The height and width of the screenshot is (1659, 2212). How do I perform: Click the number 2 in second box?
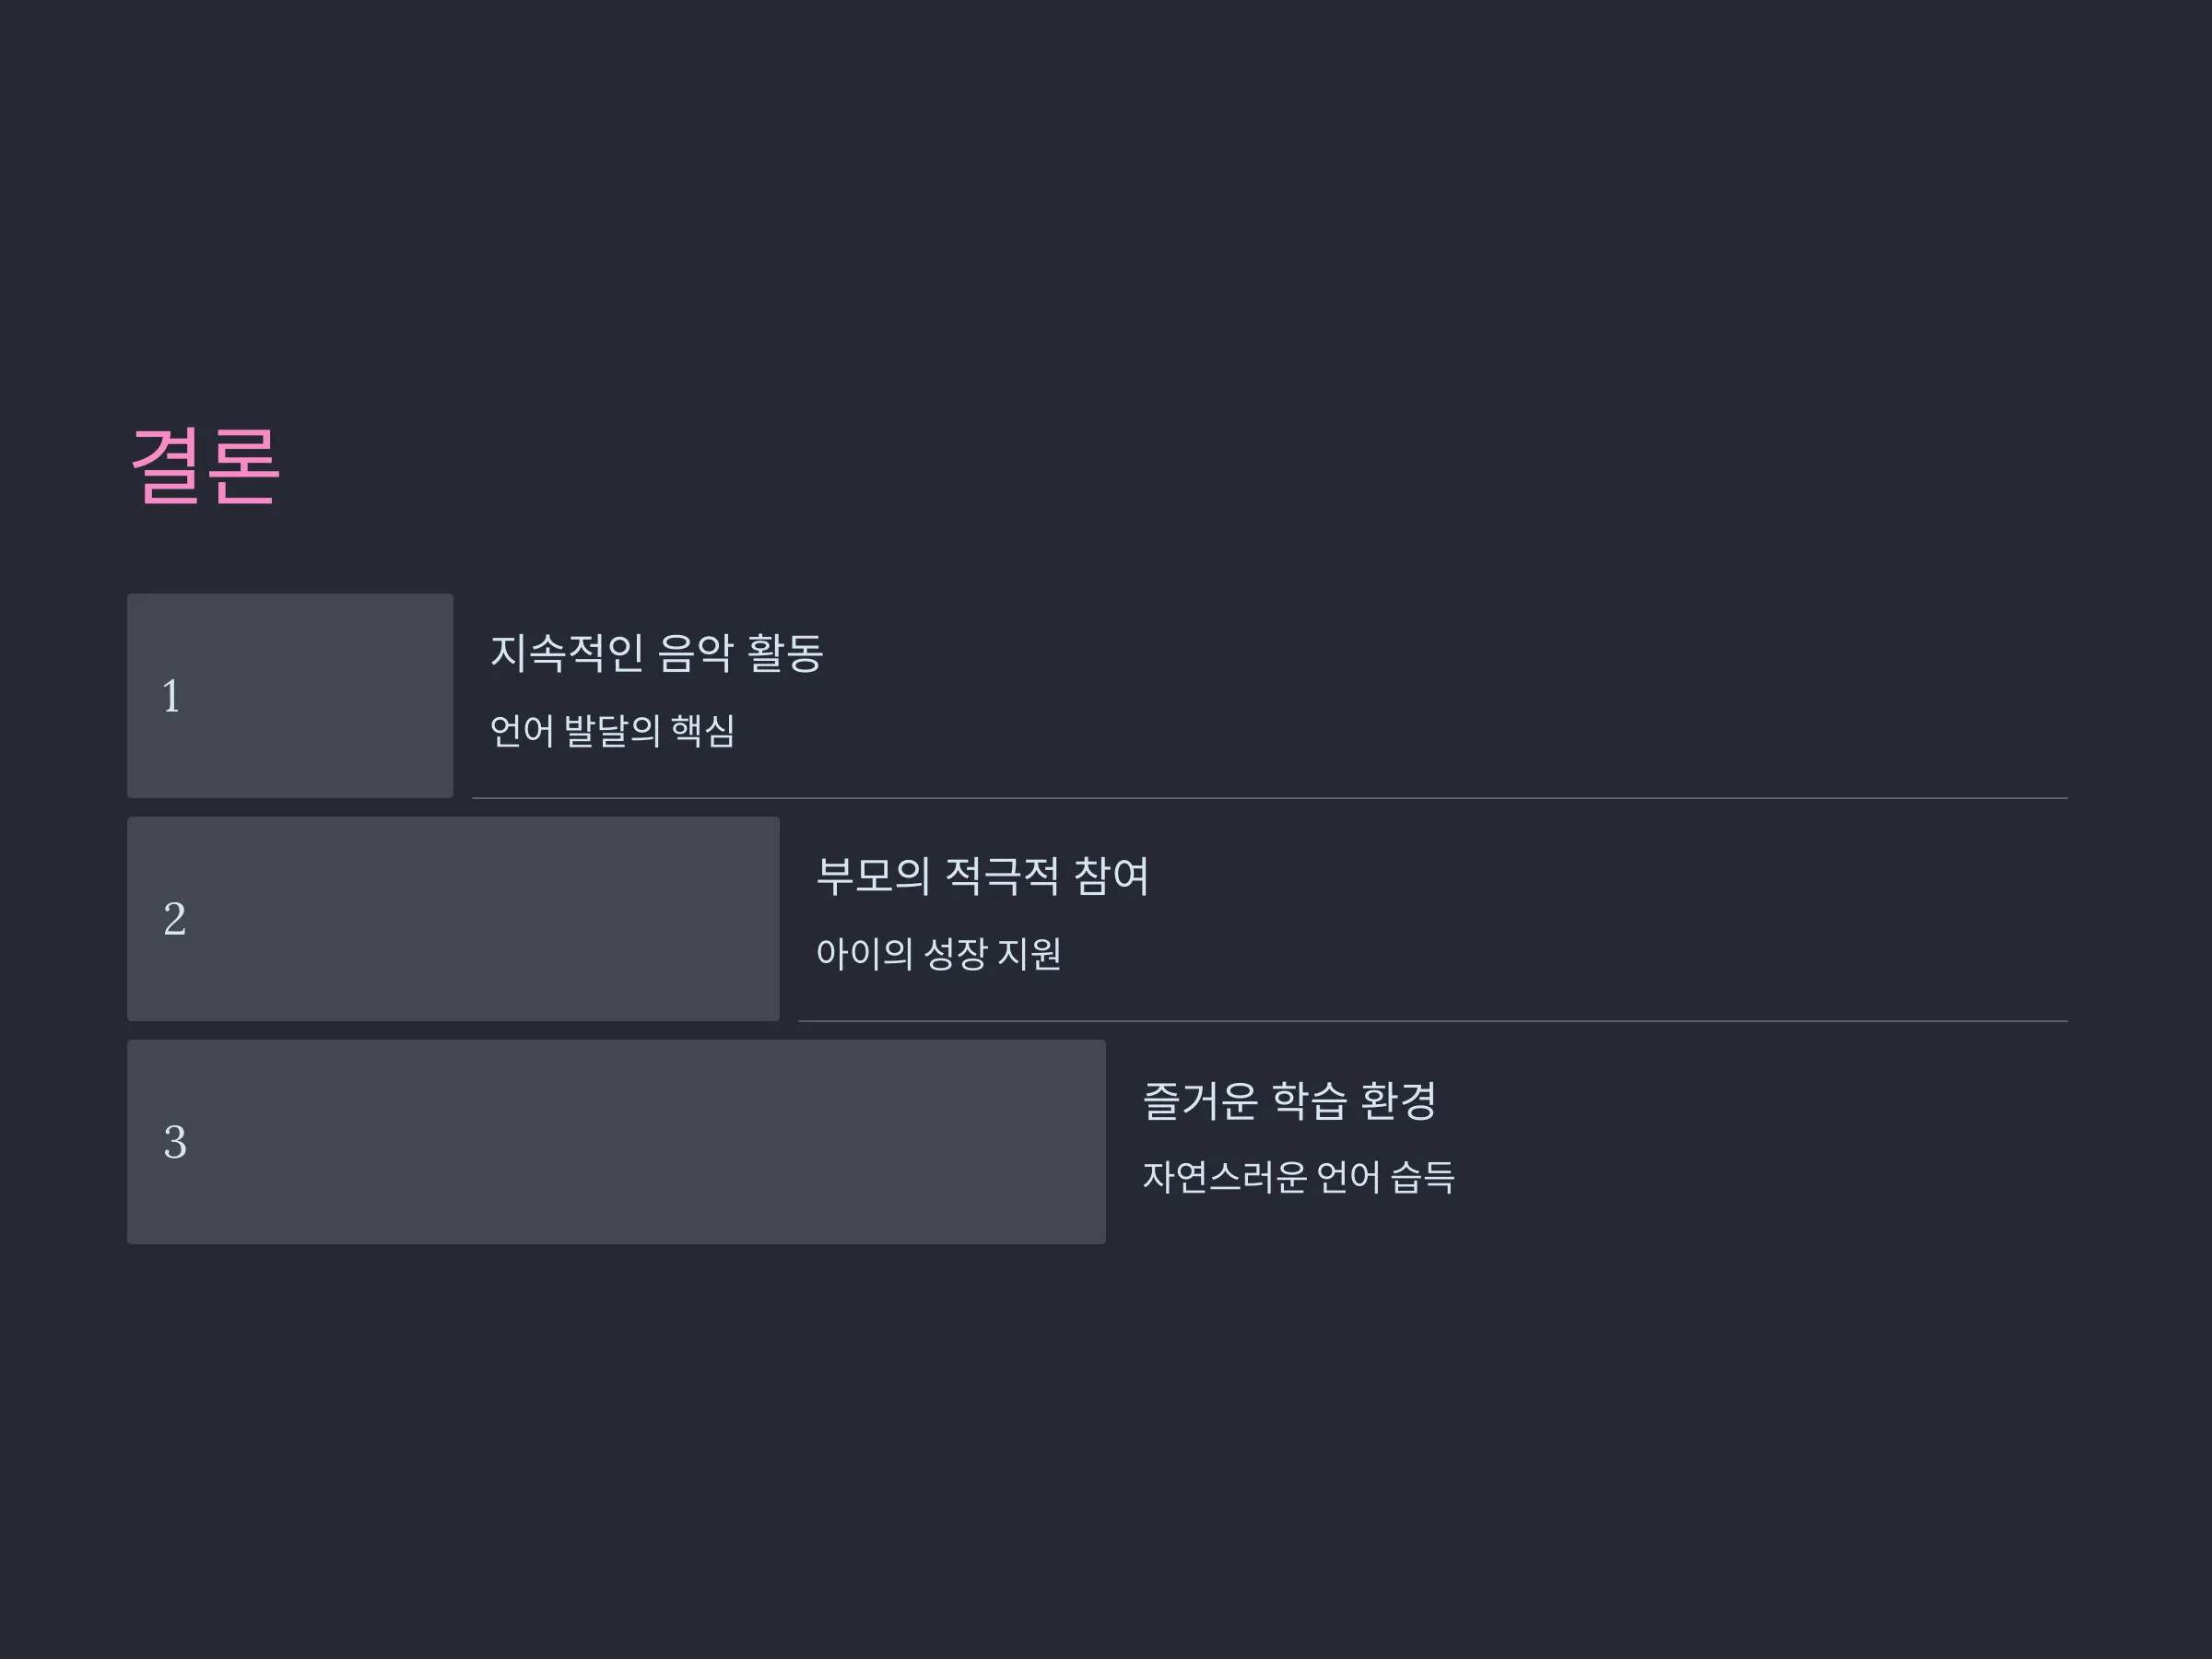pyautogui.click(x=174, y=919)
